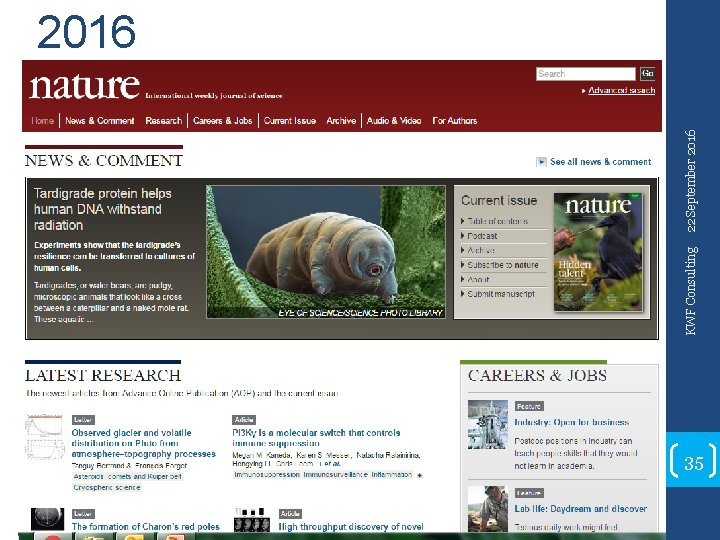This screenshot has height=540, width=720.
Task: Open the Research nav menu
Action: [164, 121]
